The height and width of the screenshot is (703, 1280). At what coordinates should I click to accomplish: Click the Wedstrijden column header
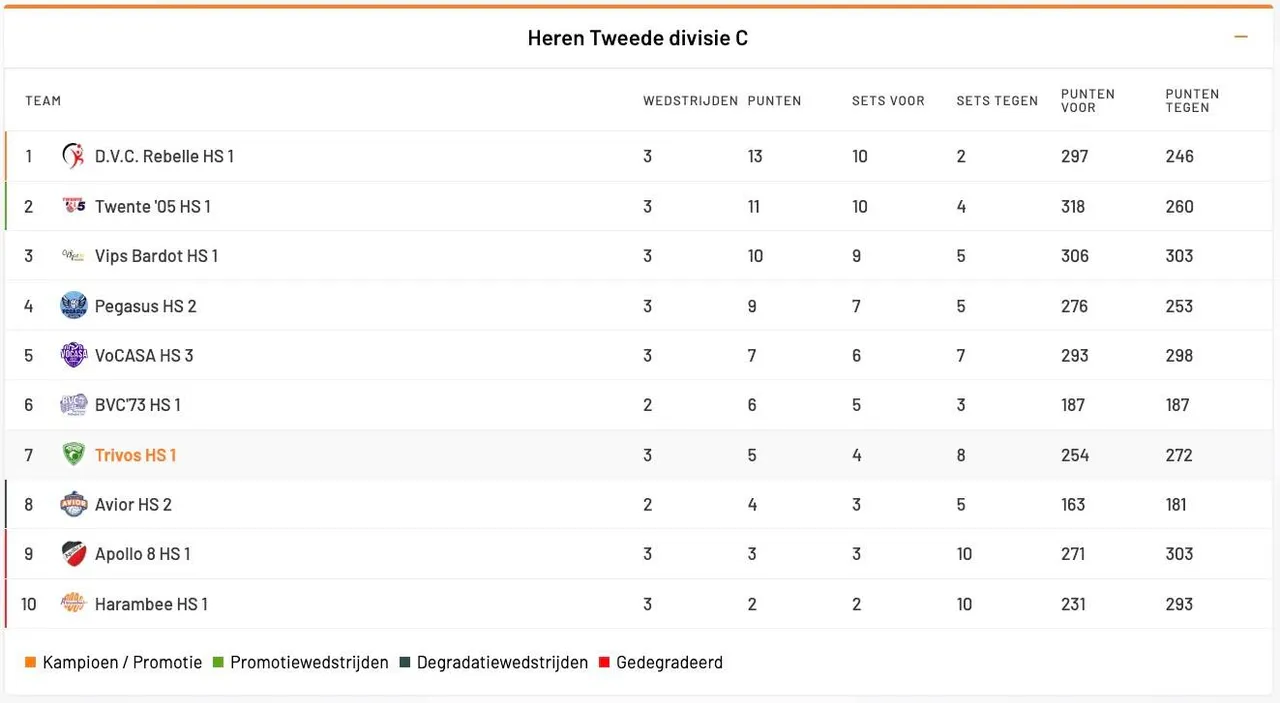click(690, 101)
